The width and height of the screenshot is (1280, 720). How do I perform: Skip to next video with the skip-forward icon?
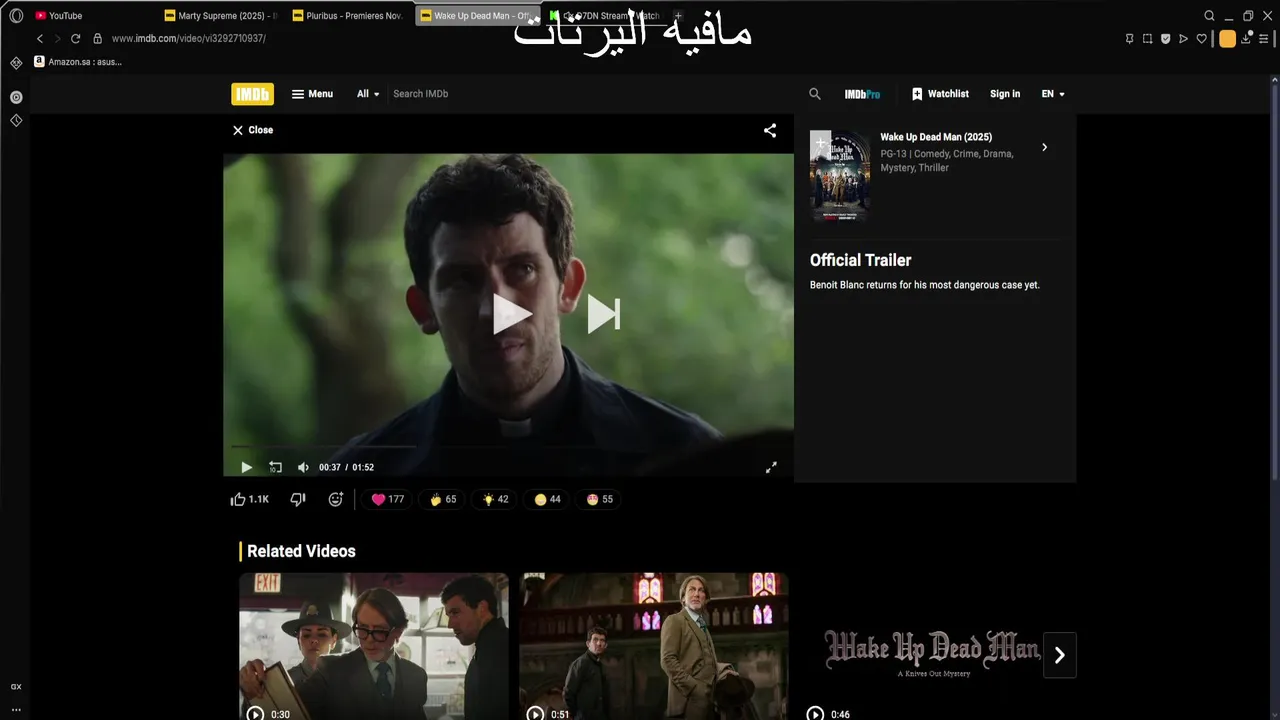(604, 314)
